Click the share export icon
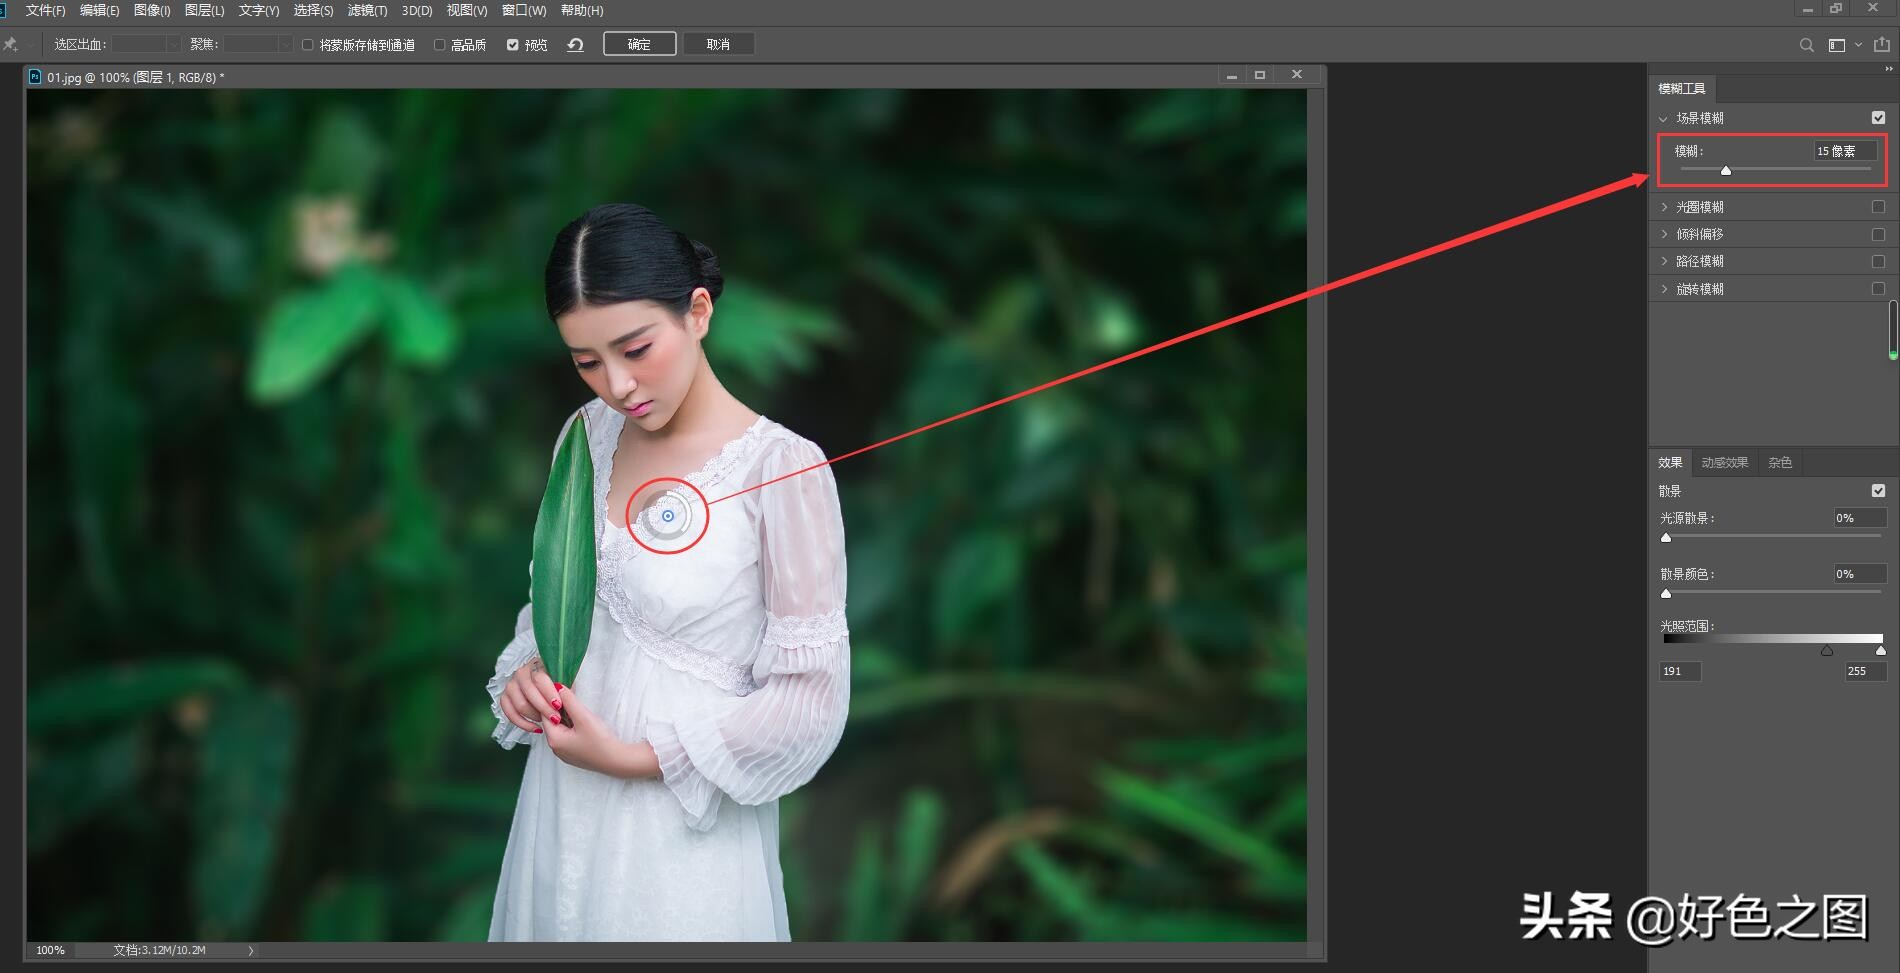 click(1881, 45)
